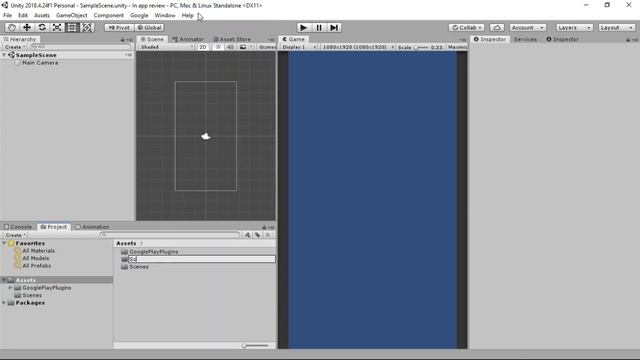Open the 1080x1920 resolution dropdown

point(358,47)
